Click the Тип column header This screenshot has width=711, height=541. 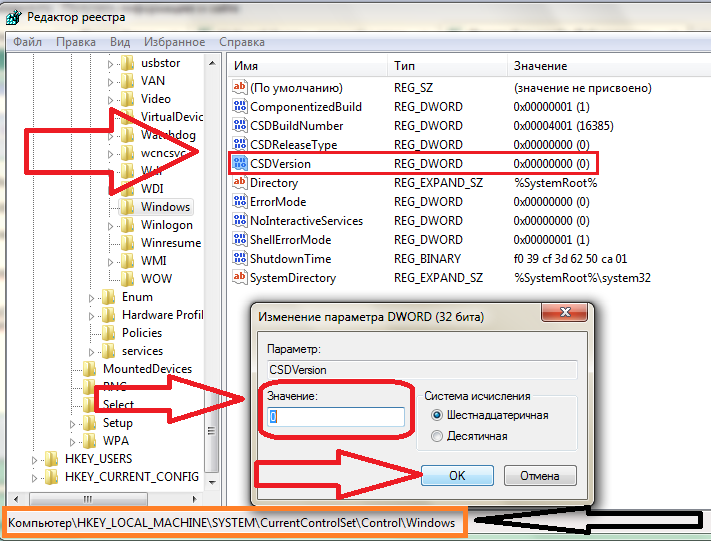tap(405, 65)
